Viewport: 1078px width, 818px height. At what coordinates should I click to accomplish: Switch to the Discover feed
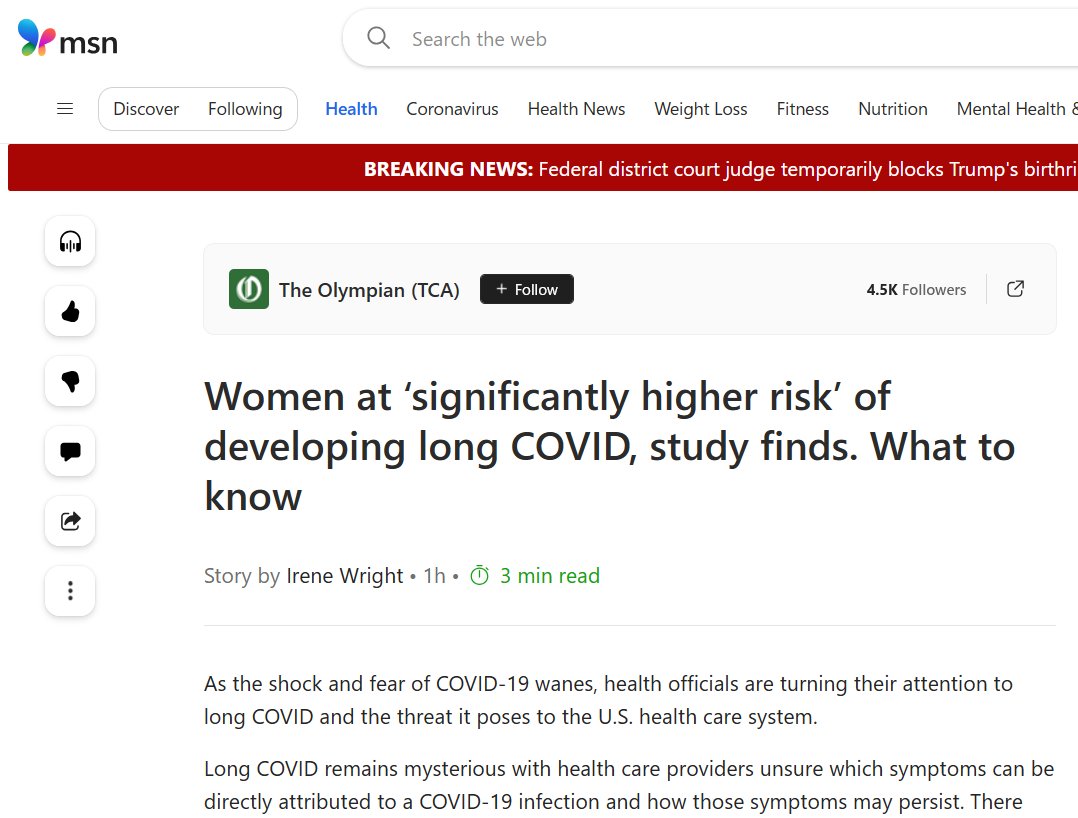[146, 109]
